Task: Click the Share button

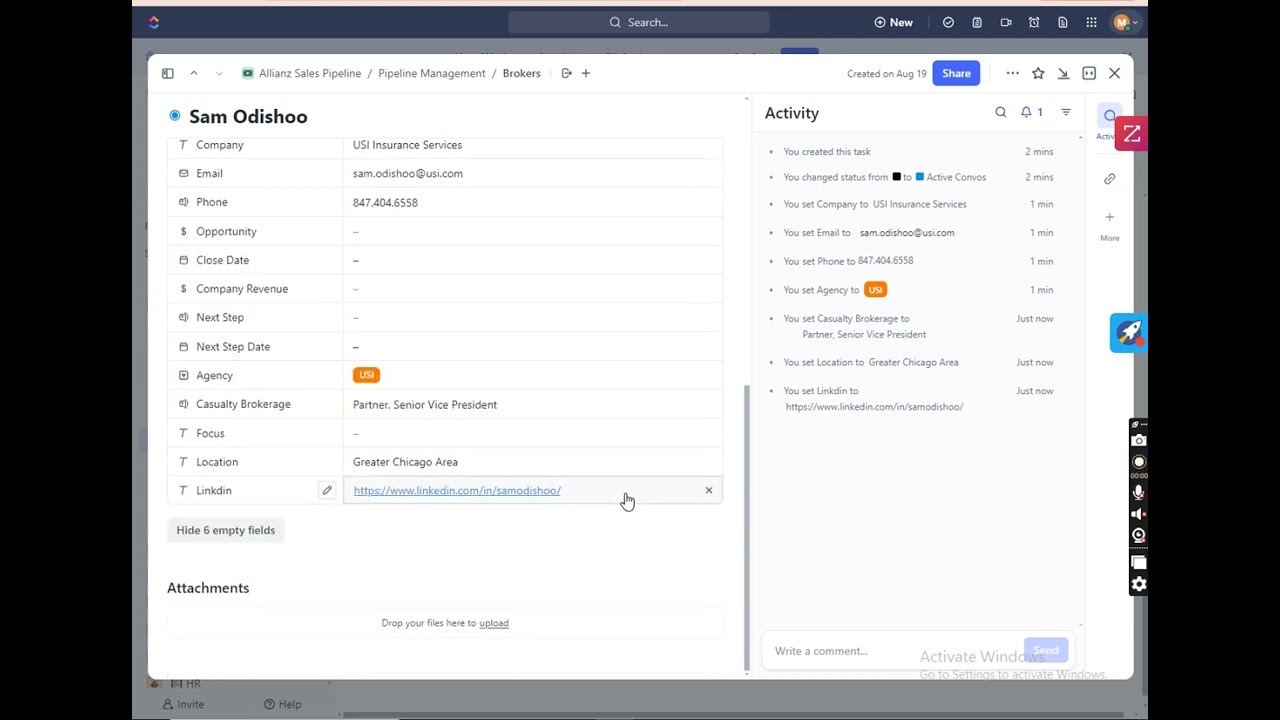Action: (956, 73)
